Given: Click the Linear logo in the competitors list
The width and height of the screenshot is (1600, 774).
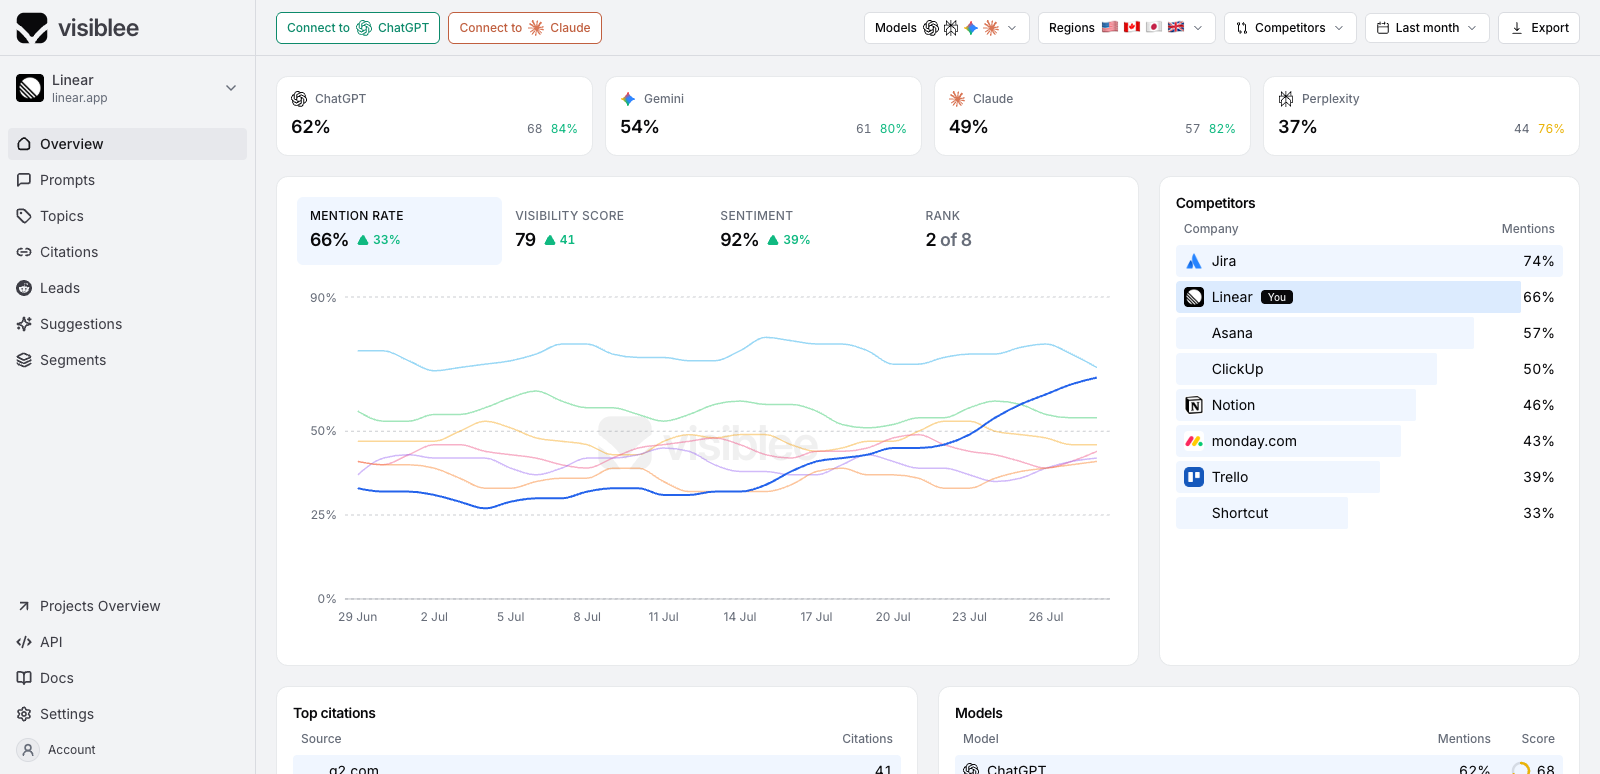Looking at the screenshot, I should pyautogui.click(x=1194, y=297).
